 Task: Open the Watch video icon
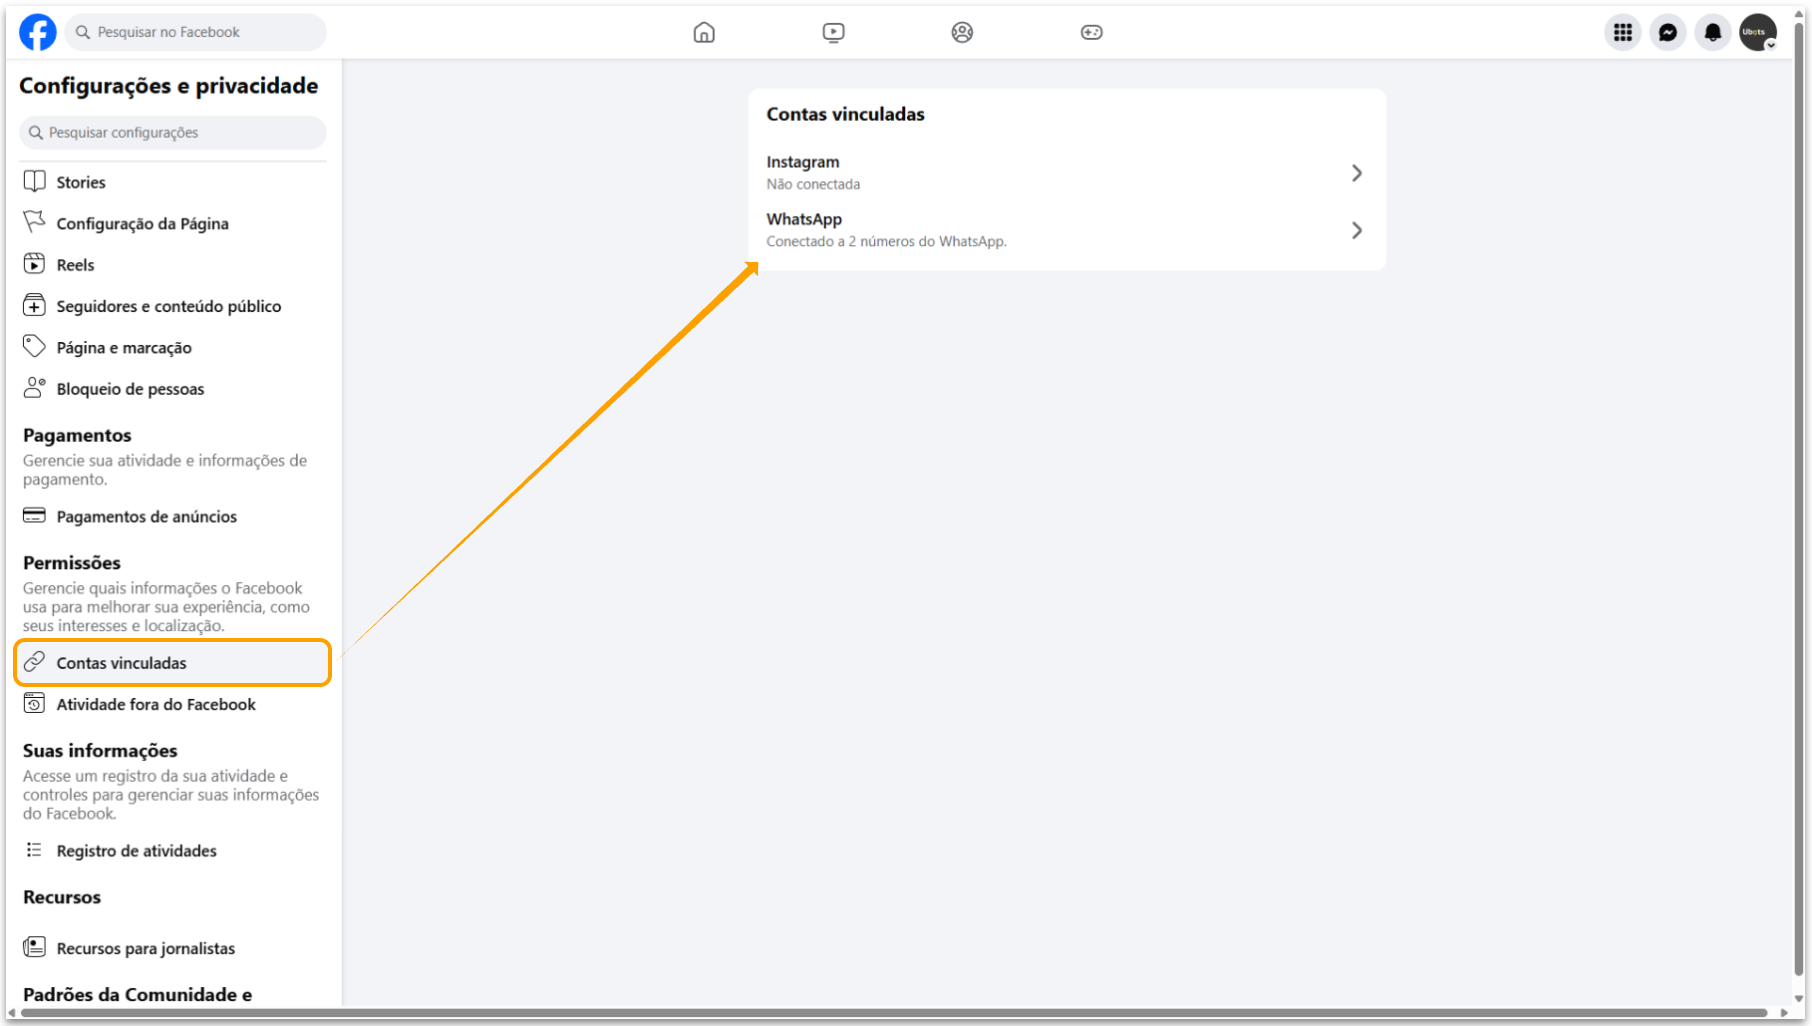coord(833,32)
